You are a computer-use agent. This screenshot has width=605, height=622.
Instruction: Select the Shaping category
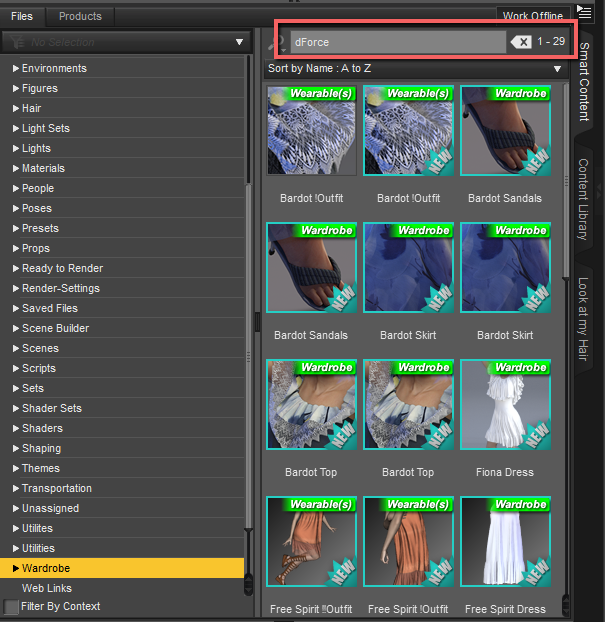coord(41,448)
